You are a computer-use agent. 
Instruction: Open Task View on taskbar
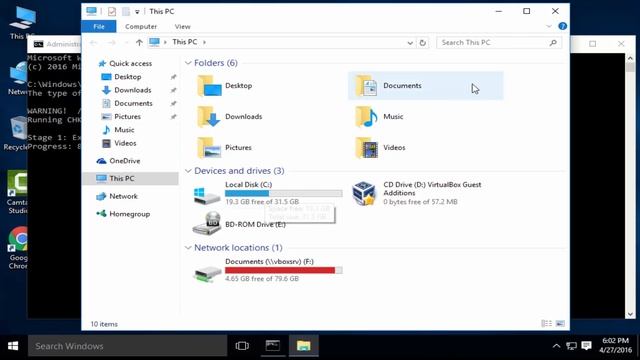point(242,346)
